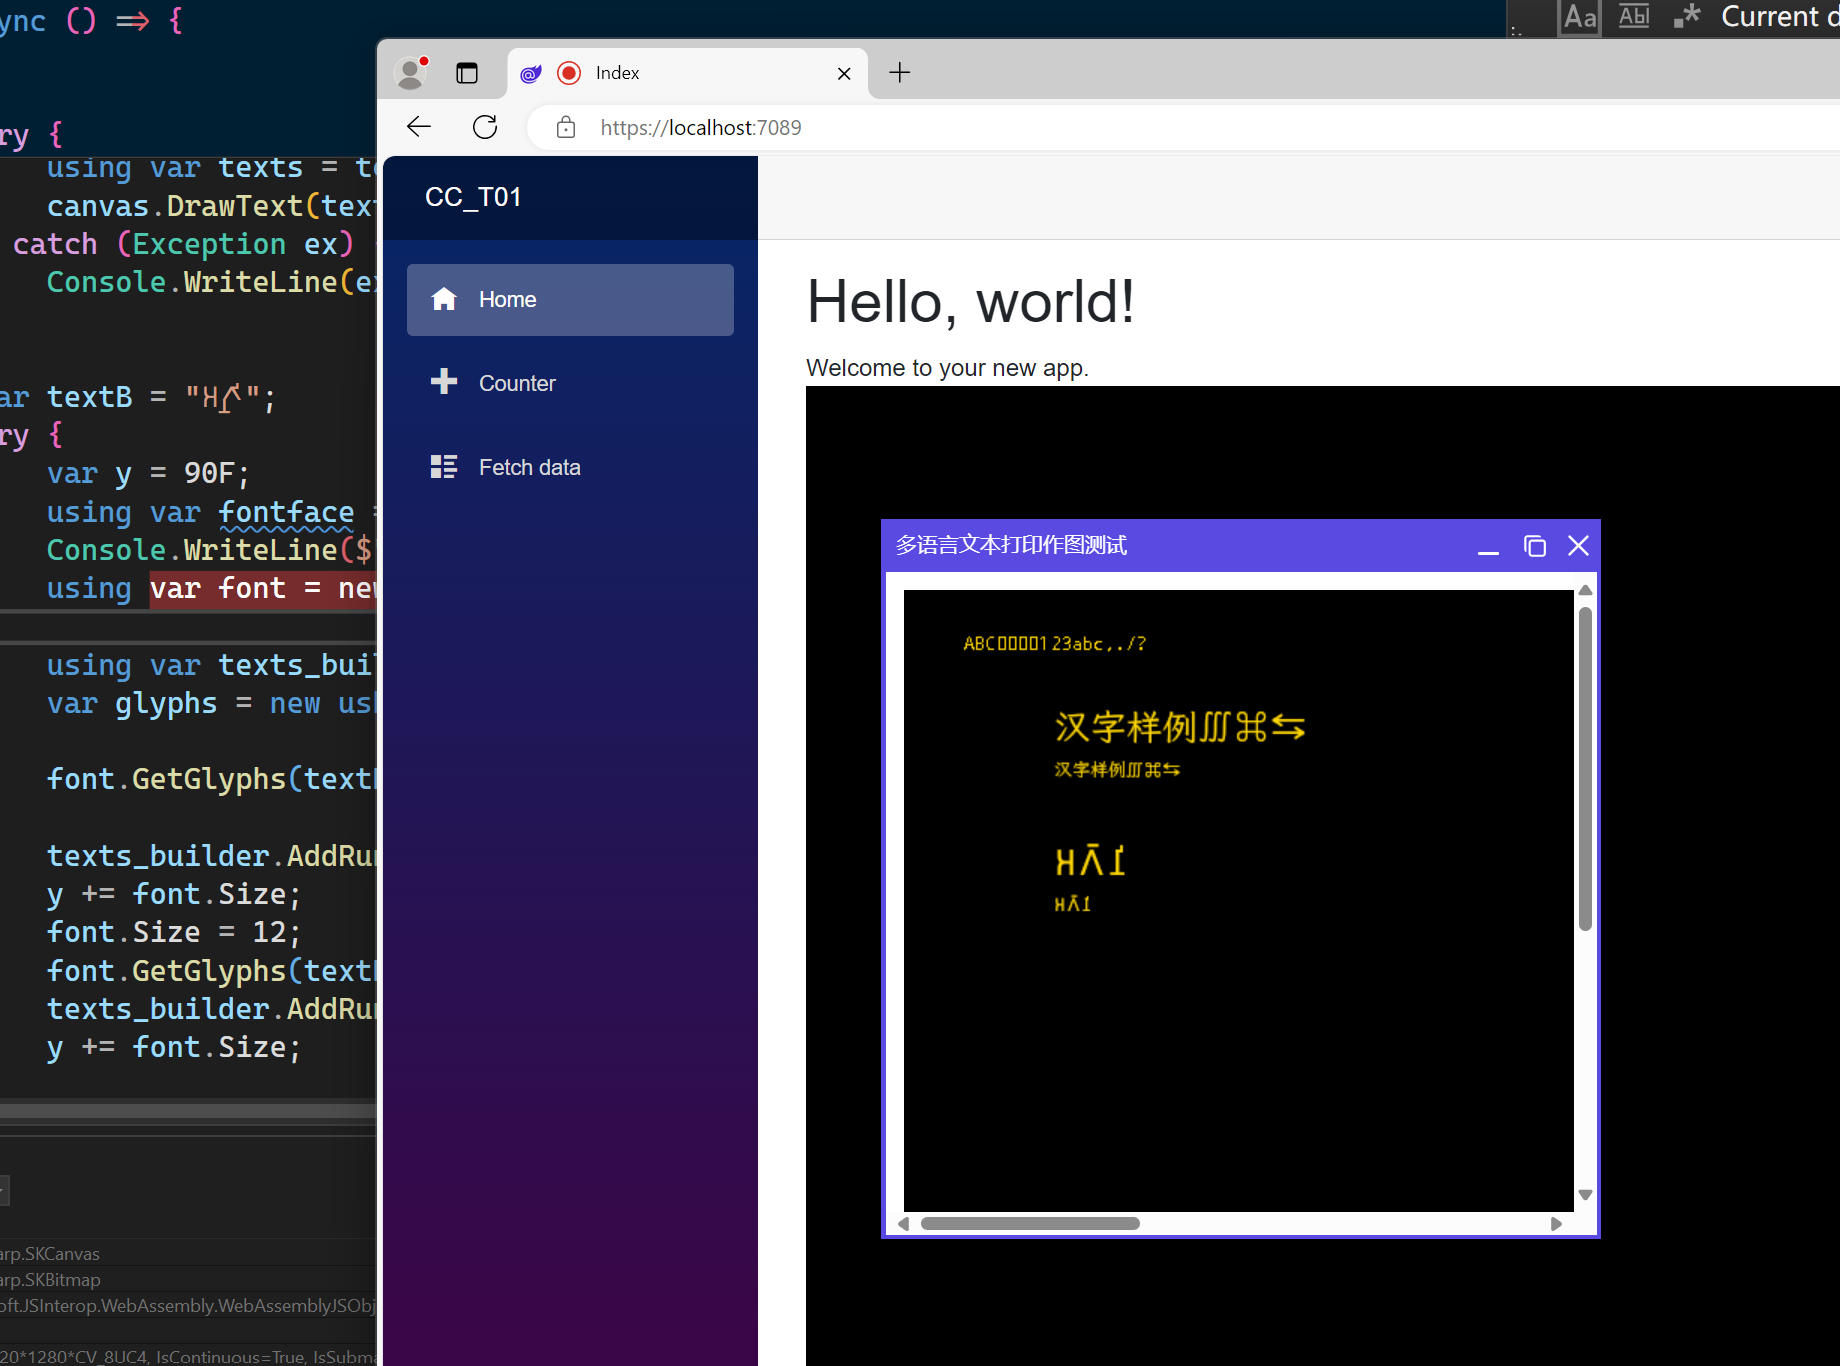
Task: Click inside the address bar
Action: pos(900,127)
